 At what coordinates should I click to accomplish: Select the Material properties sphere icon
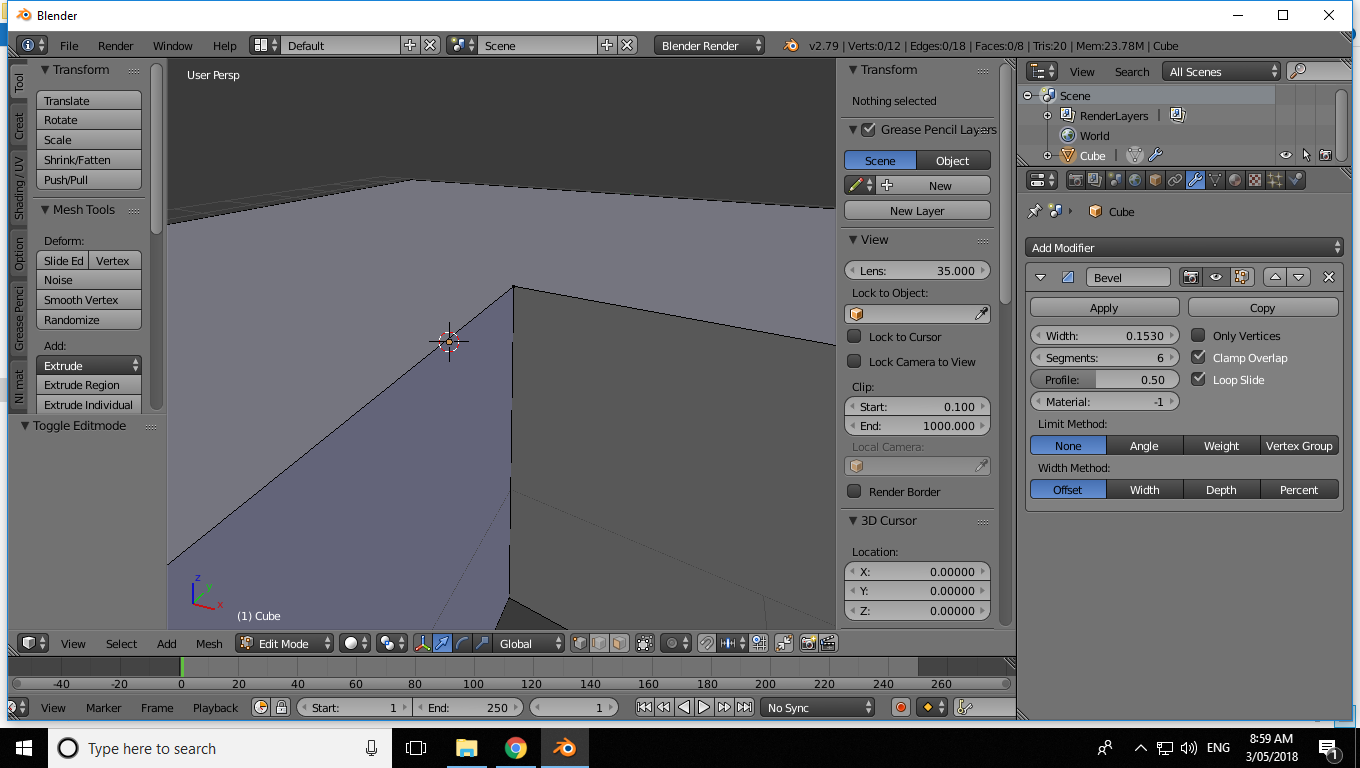[1236, 179]
